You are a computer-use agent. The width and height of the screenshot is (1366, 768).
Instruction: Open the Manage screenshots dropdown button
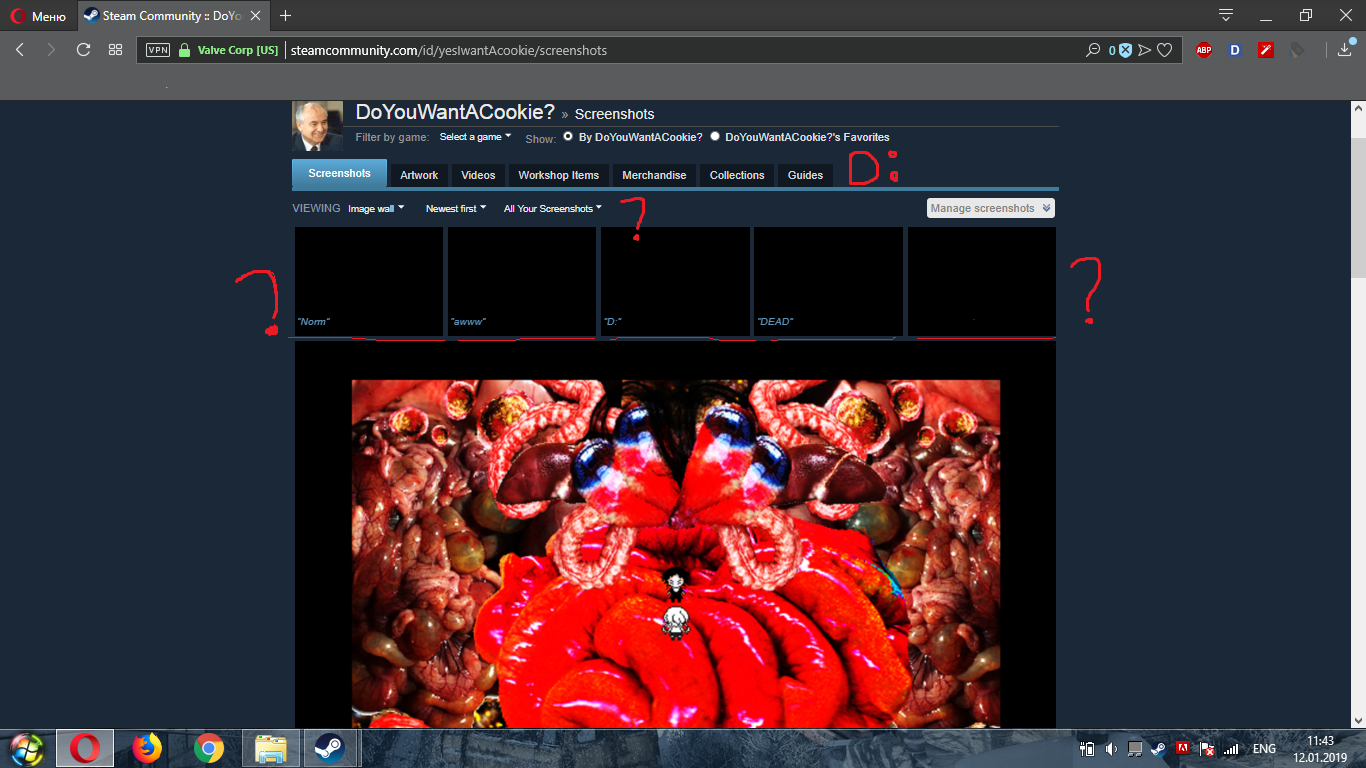pyautogui.click(x=991, y=208)
